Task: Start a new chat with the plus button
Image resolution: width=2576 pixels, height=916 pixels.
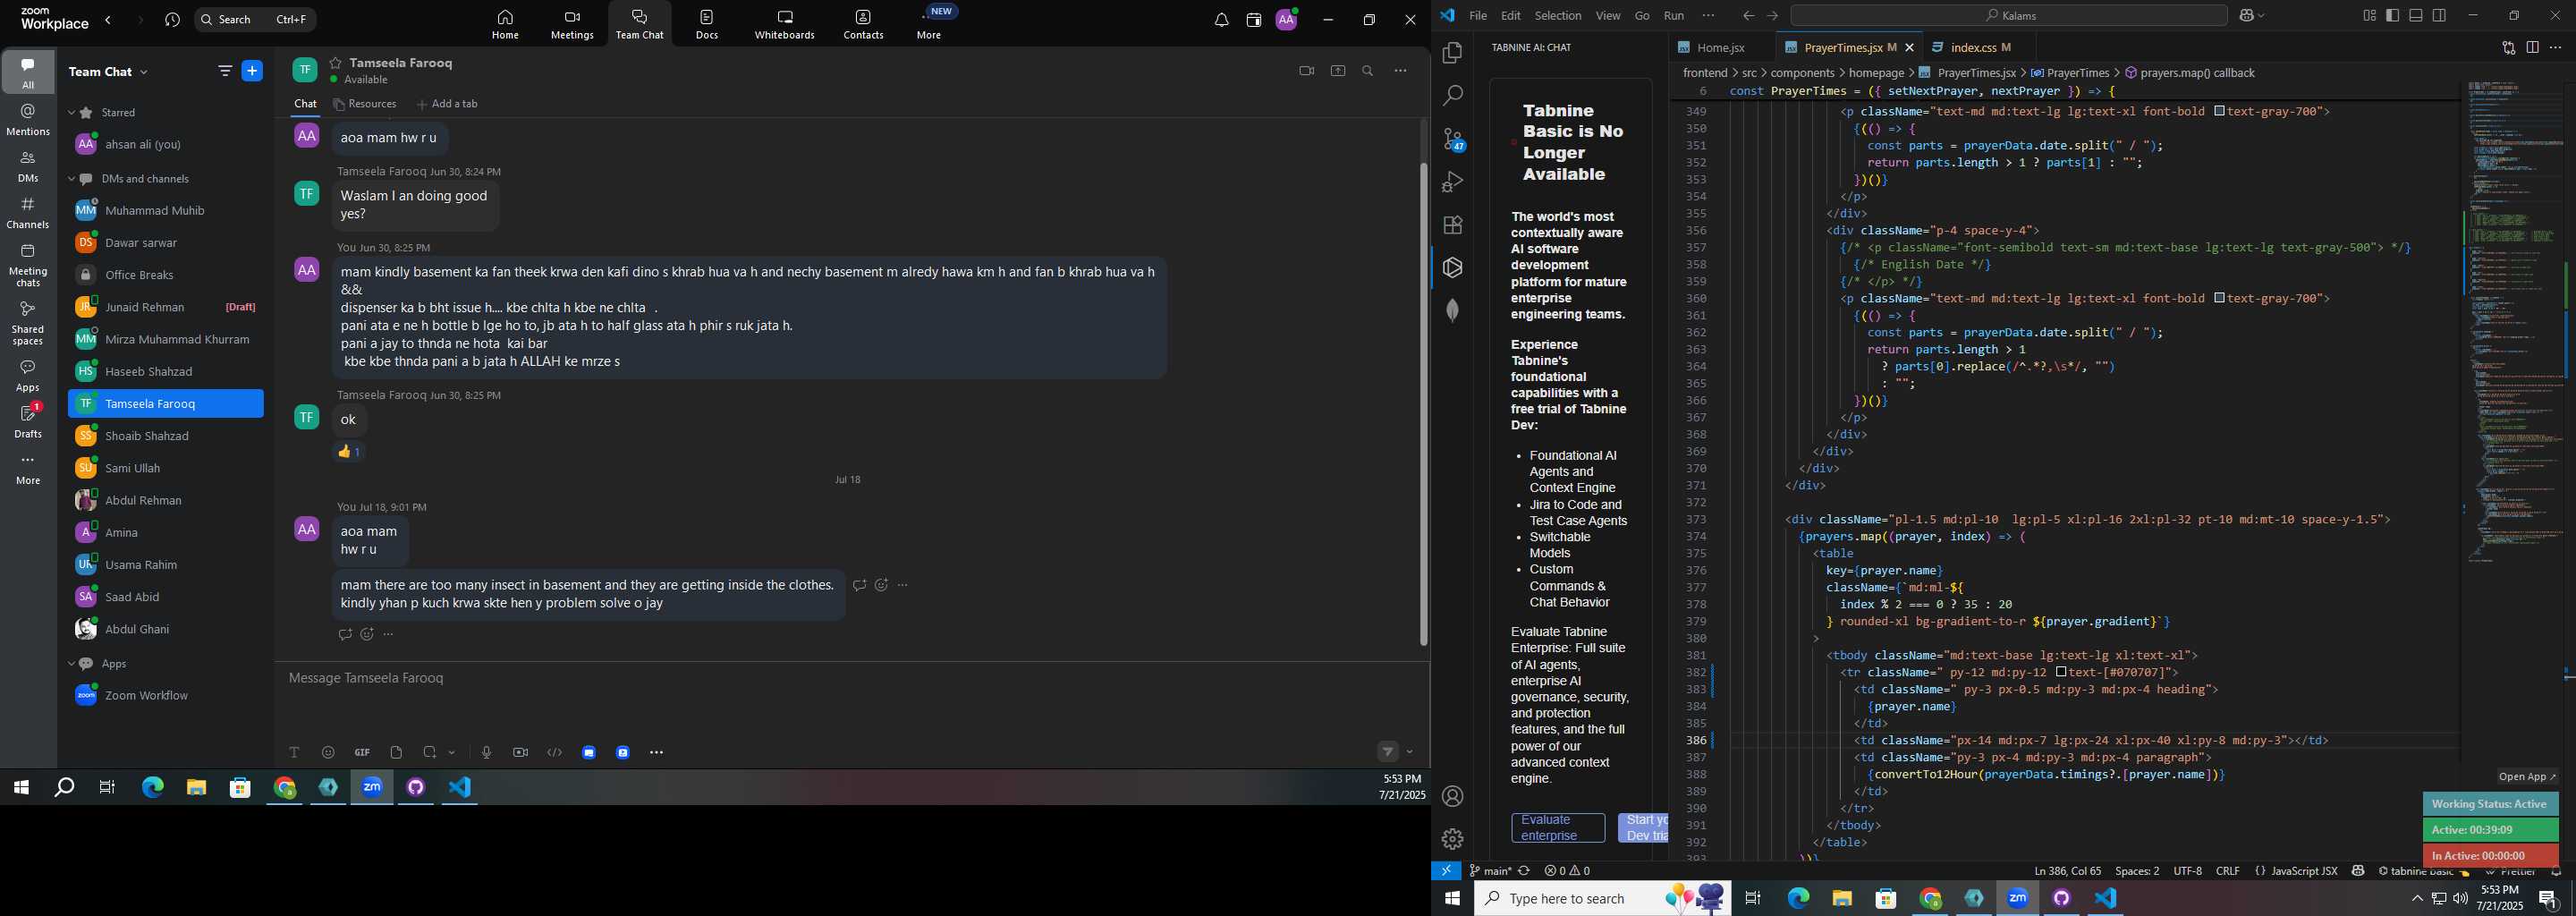Action: (x=252, y=71)
